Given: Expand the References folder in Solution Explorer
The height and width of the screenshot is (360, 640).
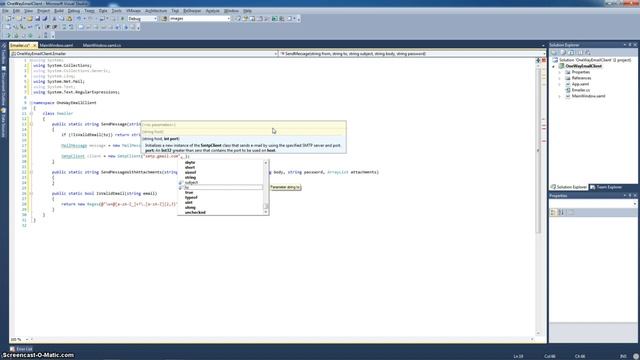Looking at the screenshot, I should point(560,78).
